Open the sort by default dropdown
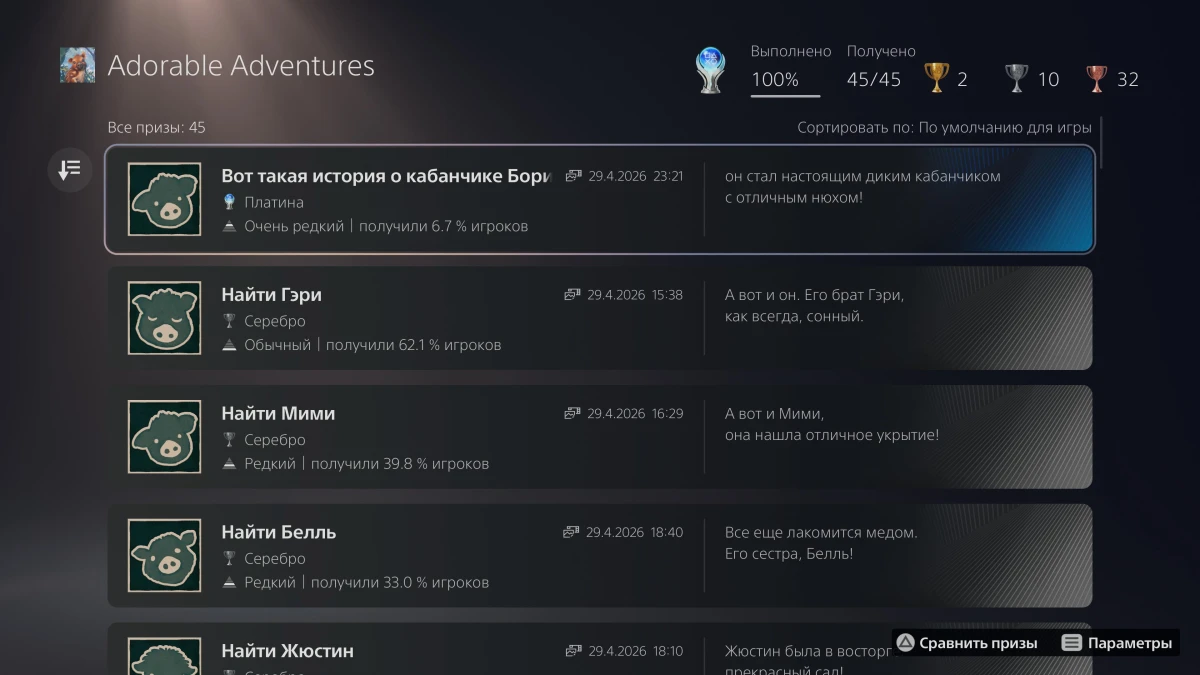The height and width of the screenshot is (675, 1200). [x=943, y=128]
